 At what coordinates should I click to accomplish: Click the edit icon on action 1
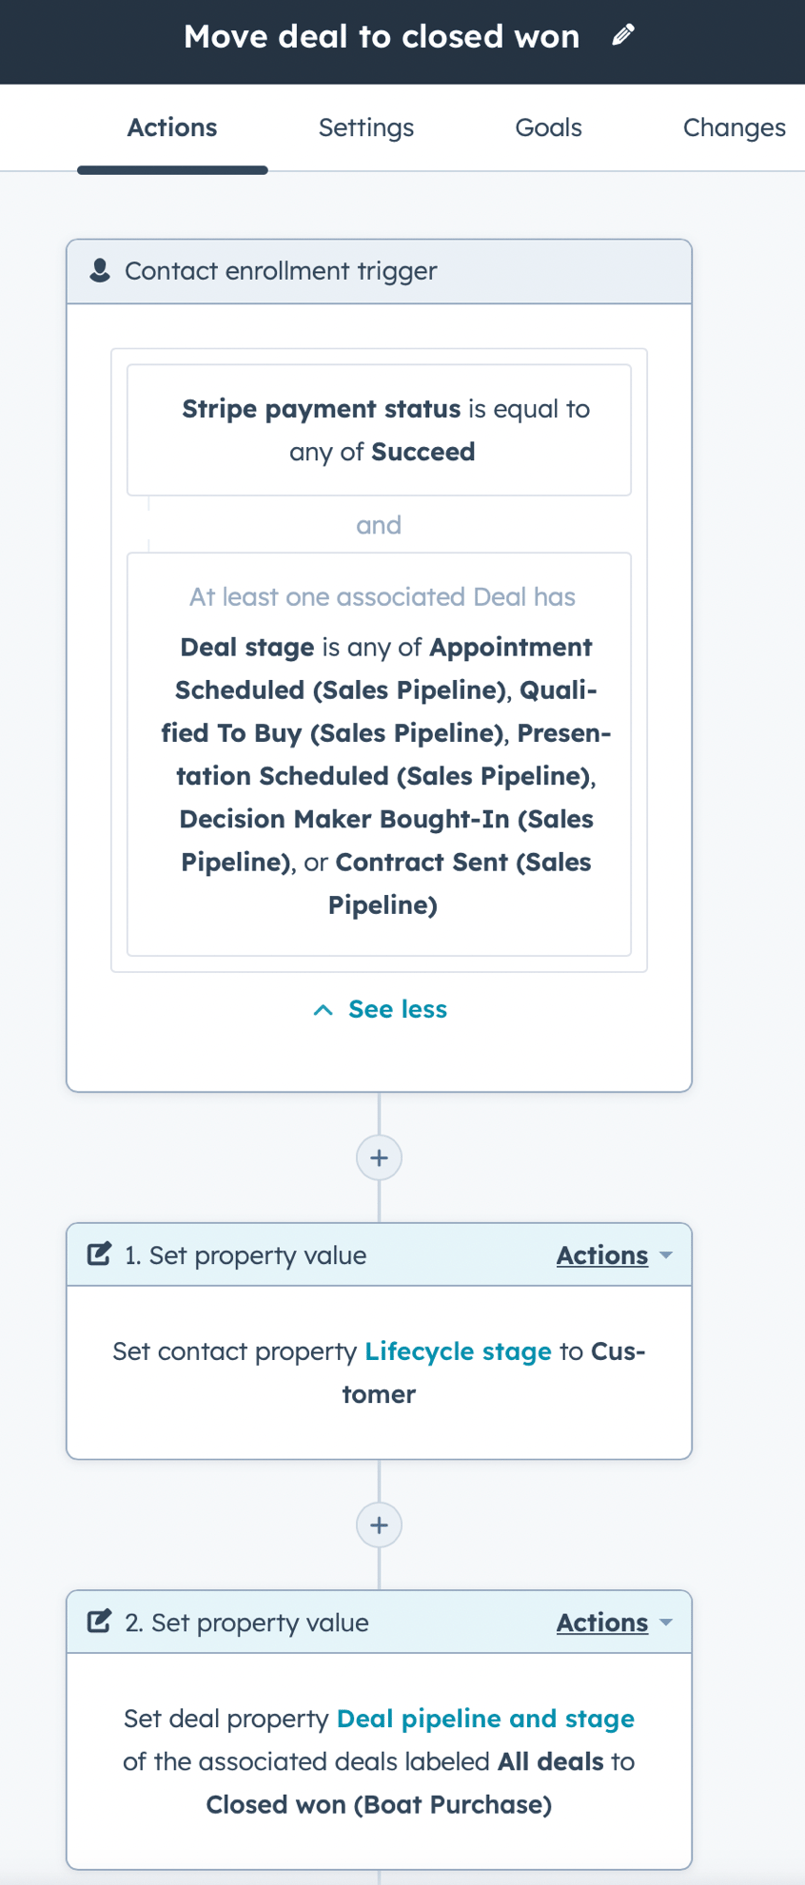(x=97, y=1253)
